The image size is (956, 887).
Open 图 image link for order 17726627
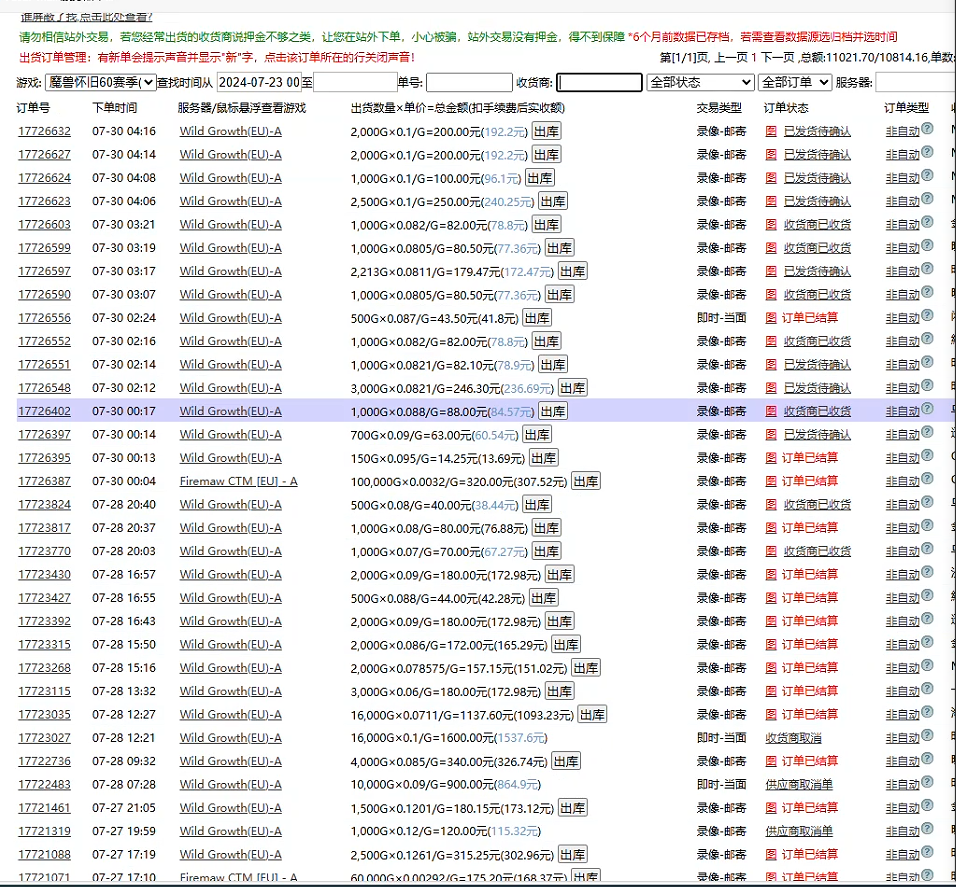pos(770,155)
